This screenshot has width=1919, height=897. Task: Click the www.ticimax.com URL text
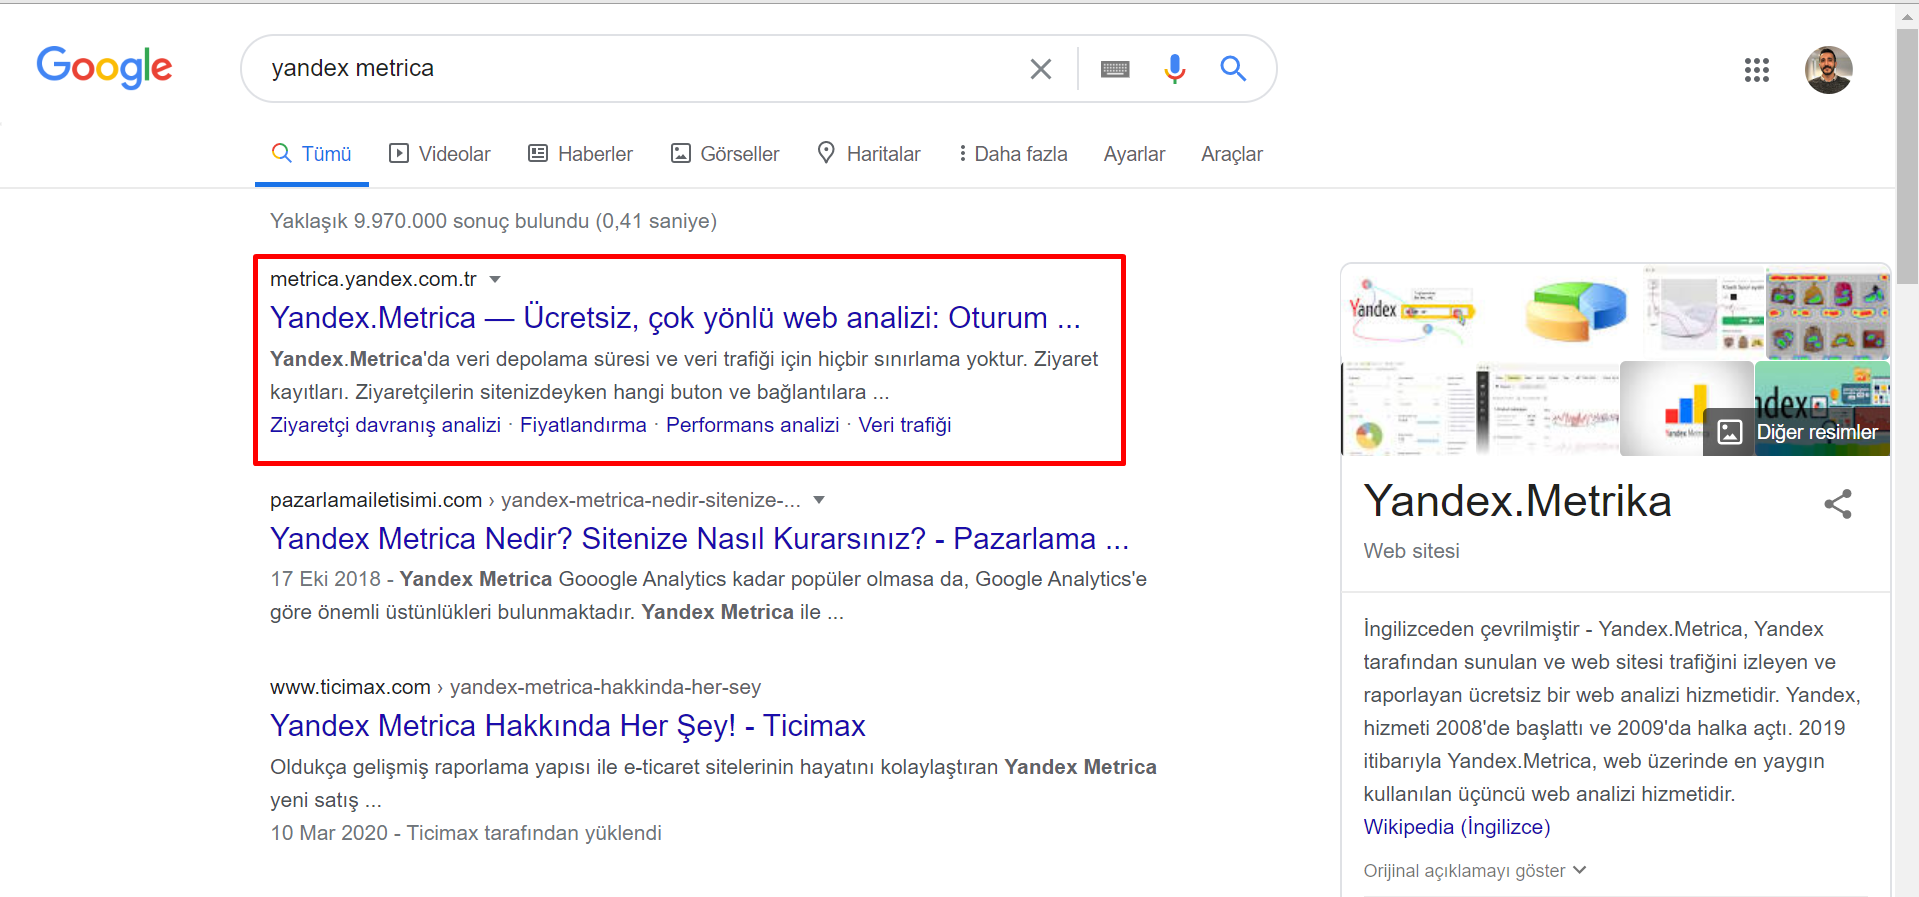350,687
